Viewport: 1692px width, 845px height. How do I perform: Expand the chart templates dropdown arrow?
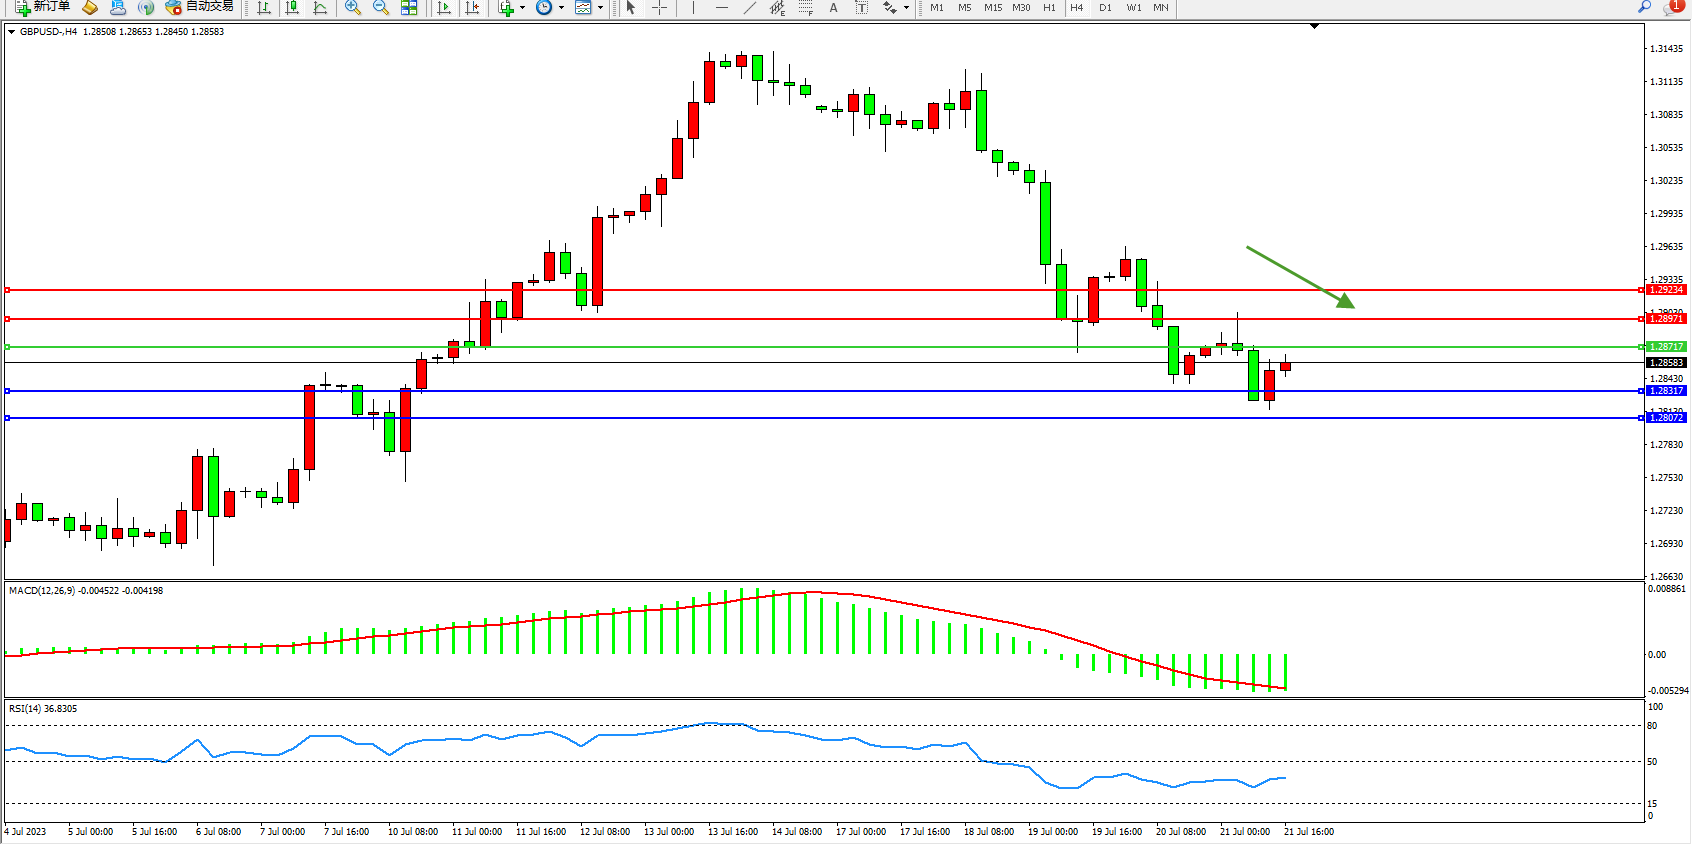(x=600, y=8)
